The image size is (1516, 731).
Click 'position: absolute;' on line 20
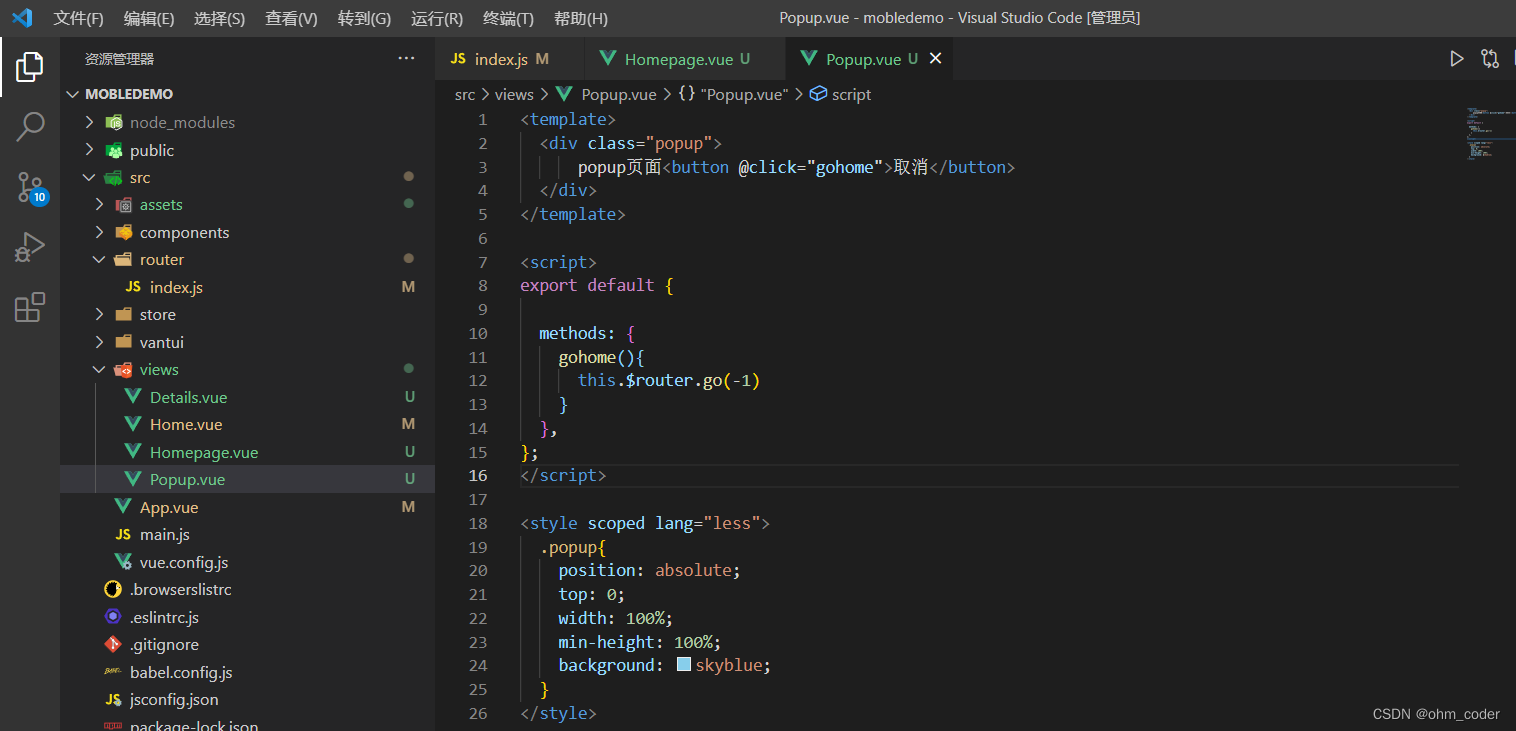pyautogui.click(x=650, y=570)
